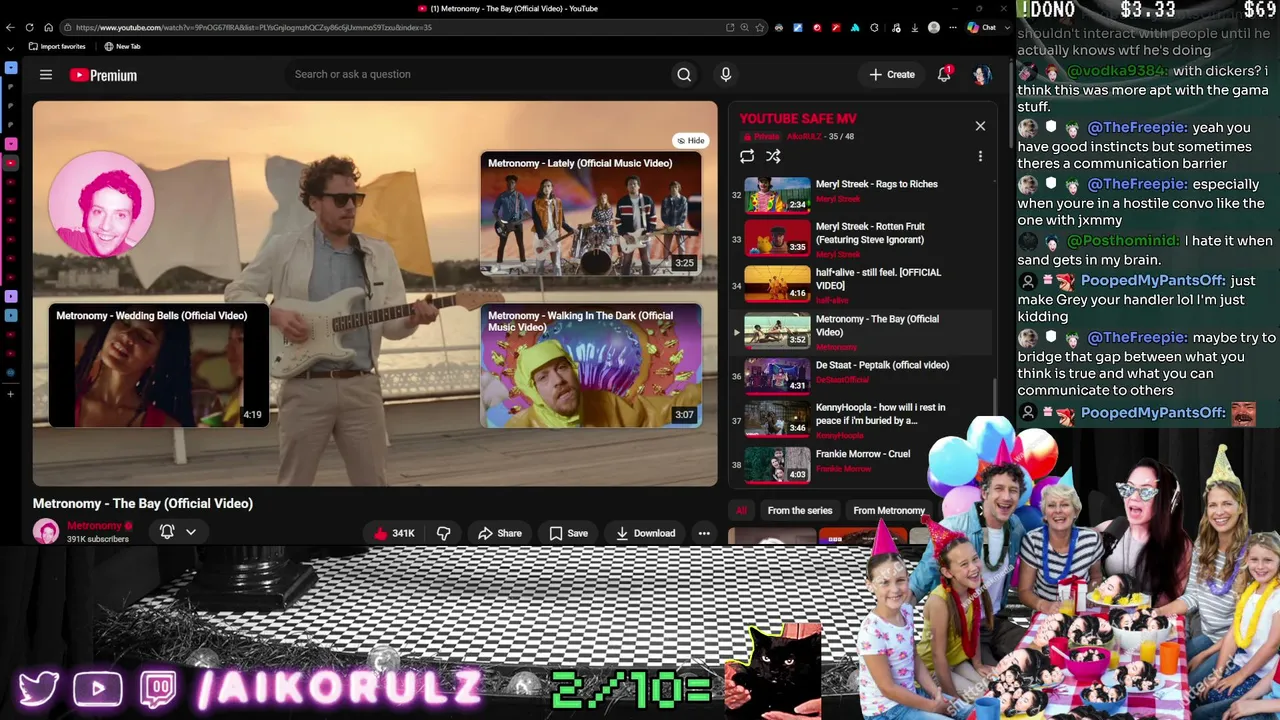Click the search magnifier button
Screen dimensions: 1280x720
coord(684,74)
